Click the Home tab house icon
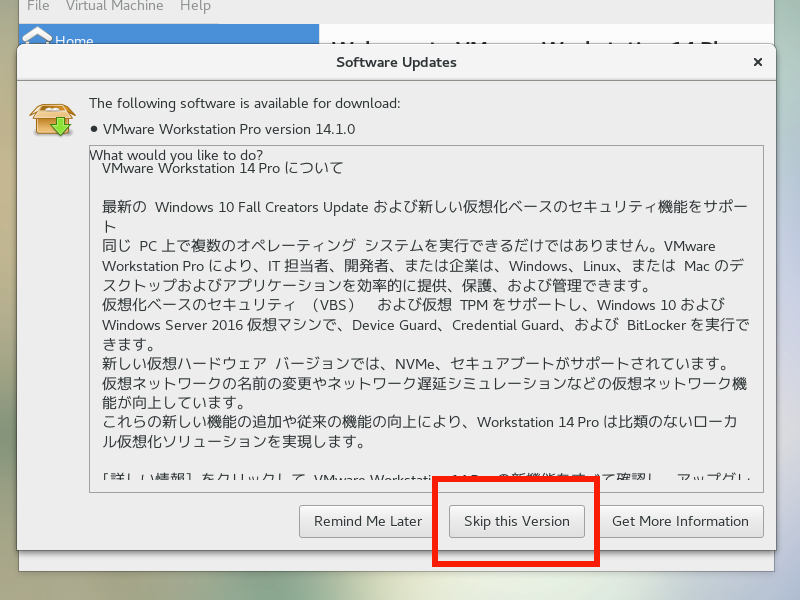 coord(36,36)
